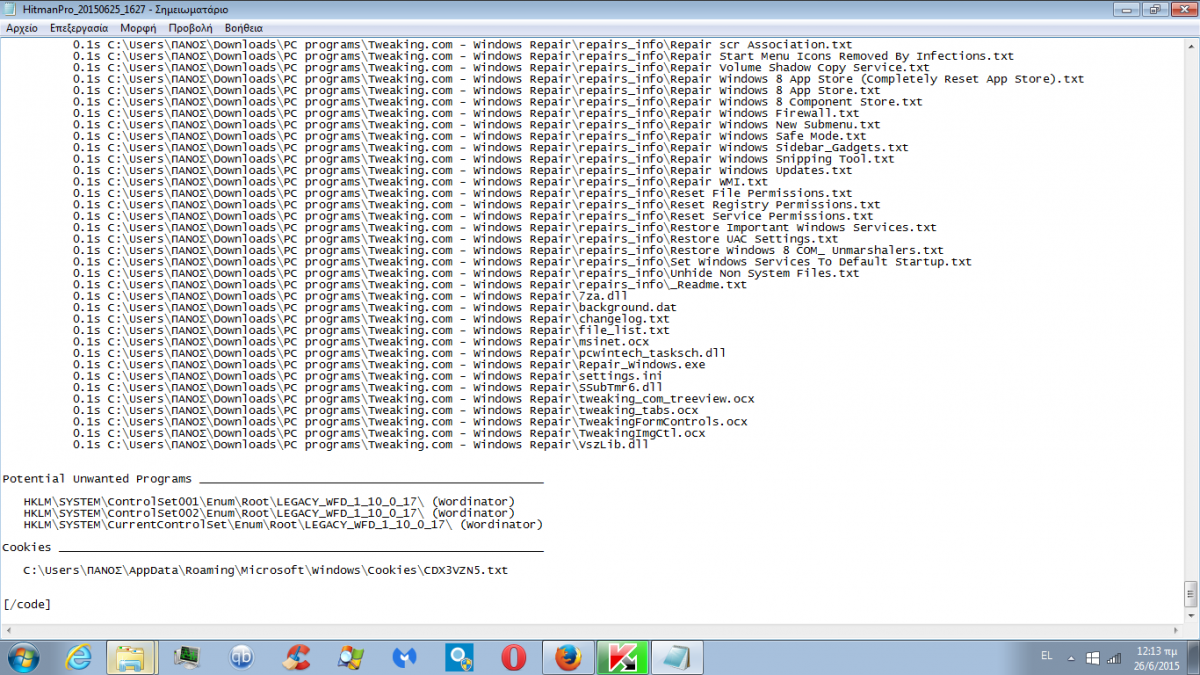Open the Windows Start menu
Screen dimensions: 1200x675
point(23,656)
